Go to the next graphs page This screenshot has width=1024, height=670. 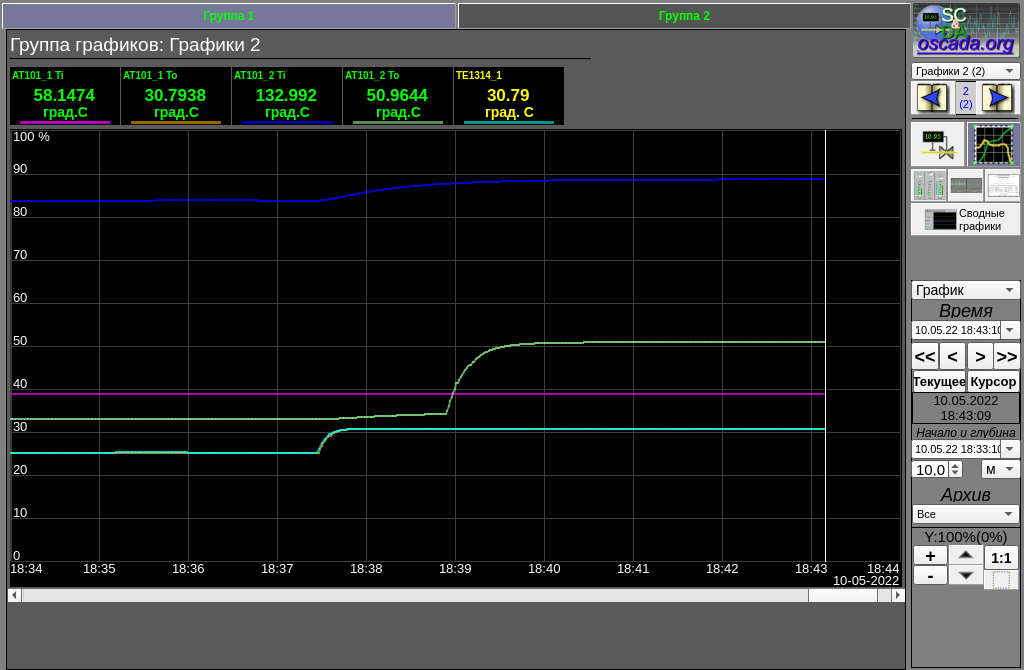(x=997, y=97)
